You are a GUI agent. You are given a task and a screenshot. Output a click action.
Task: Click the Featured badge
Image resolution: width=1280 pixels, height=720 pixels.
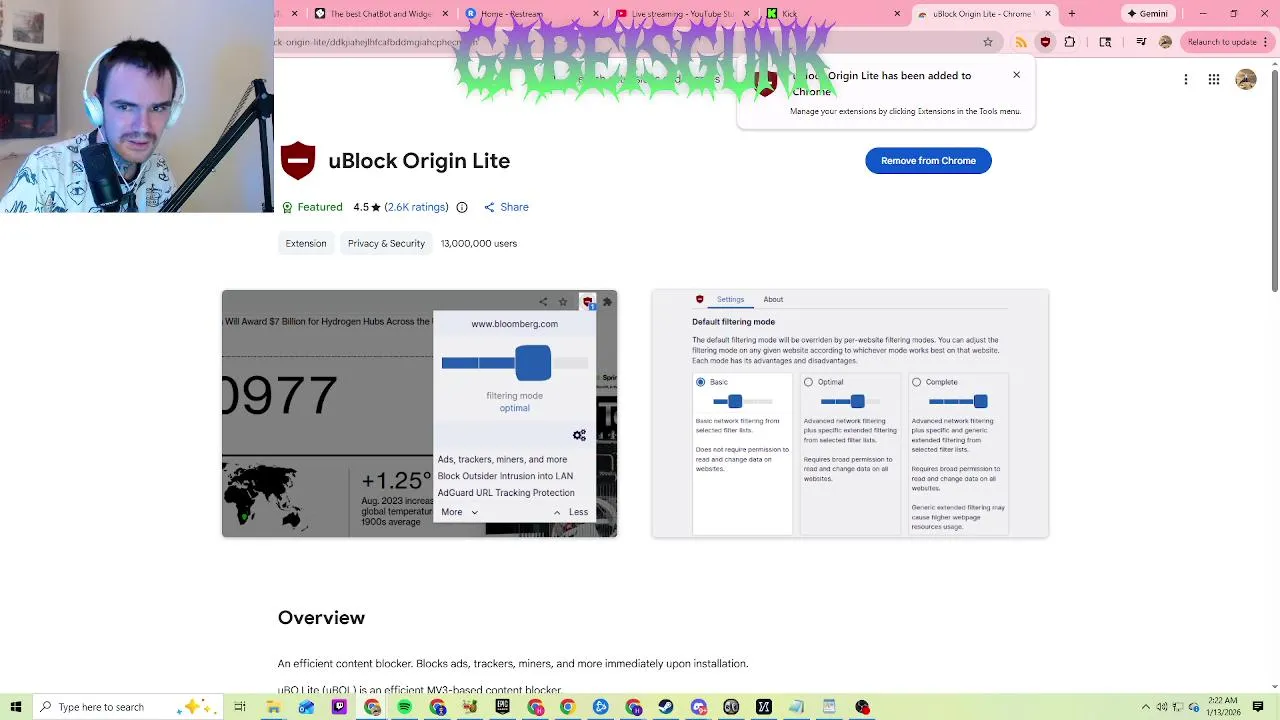(312, 207)
